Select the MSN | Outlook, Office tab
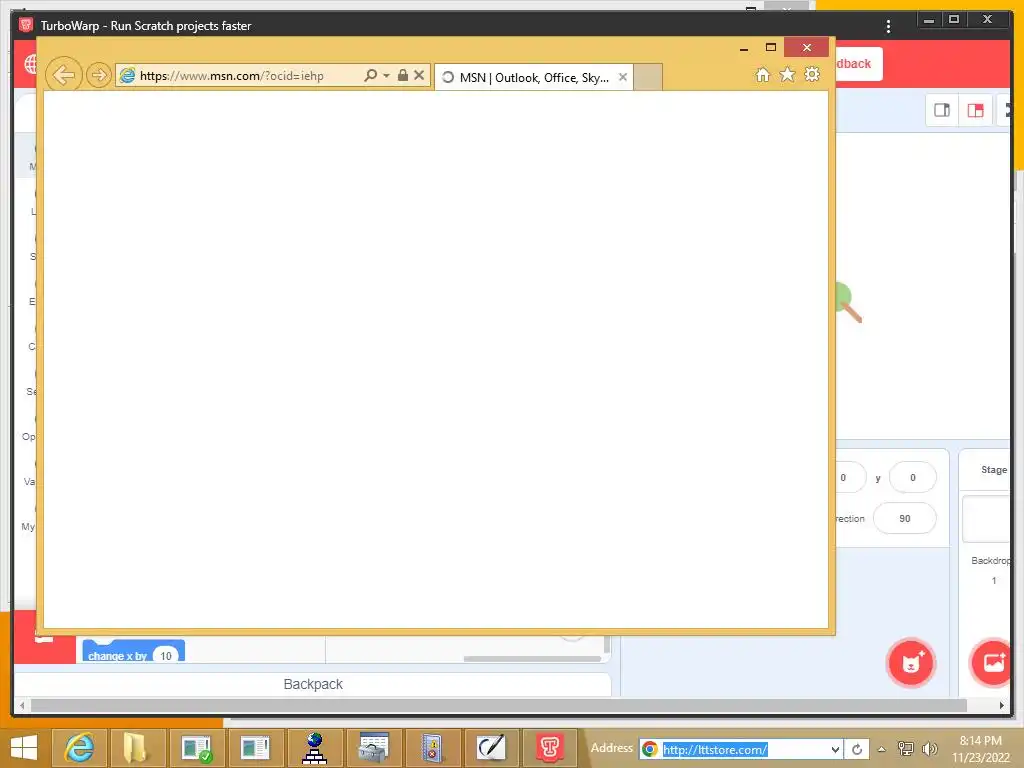1024x768 pixels. click(534, 77)
